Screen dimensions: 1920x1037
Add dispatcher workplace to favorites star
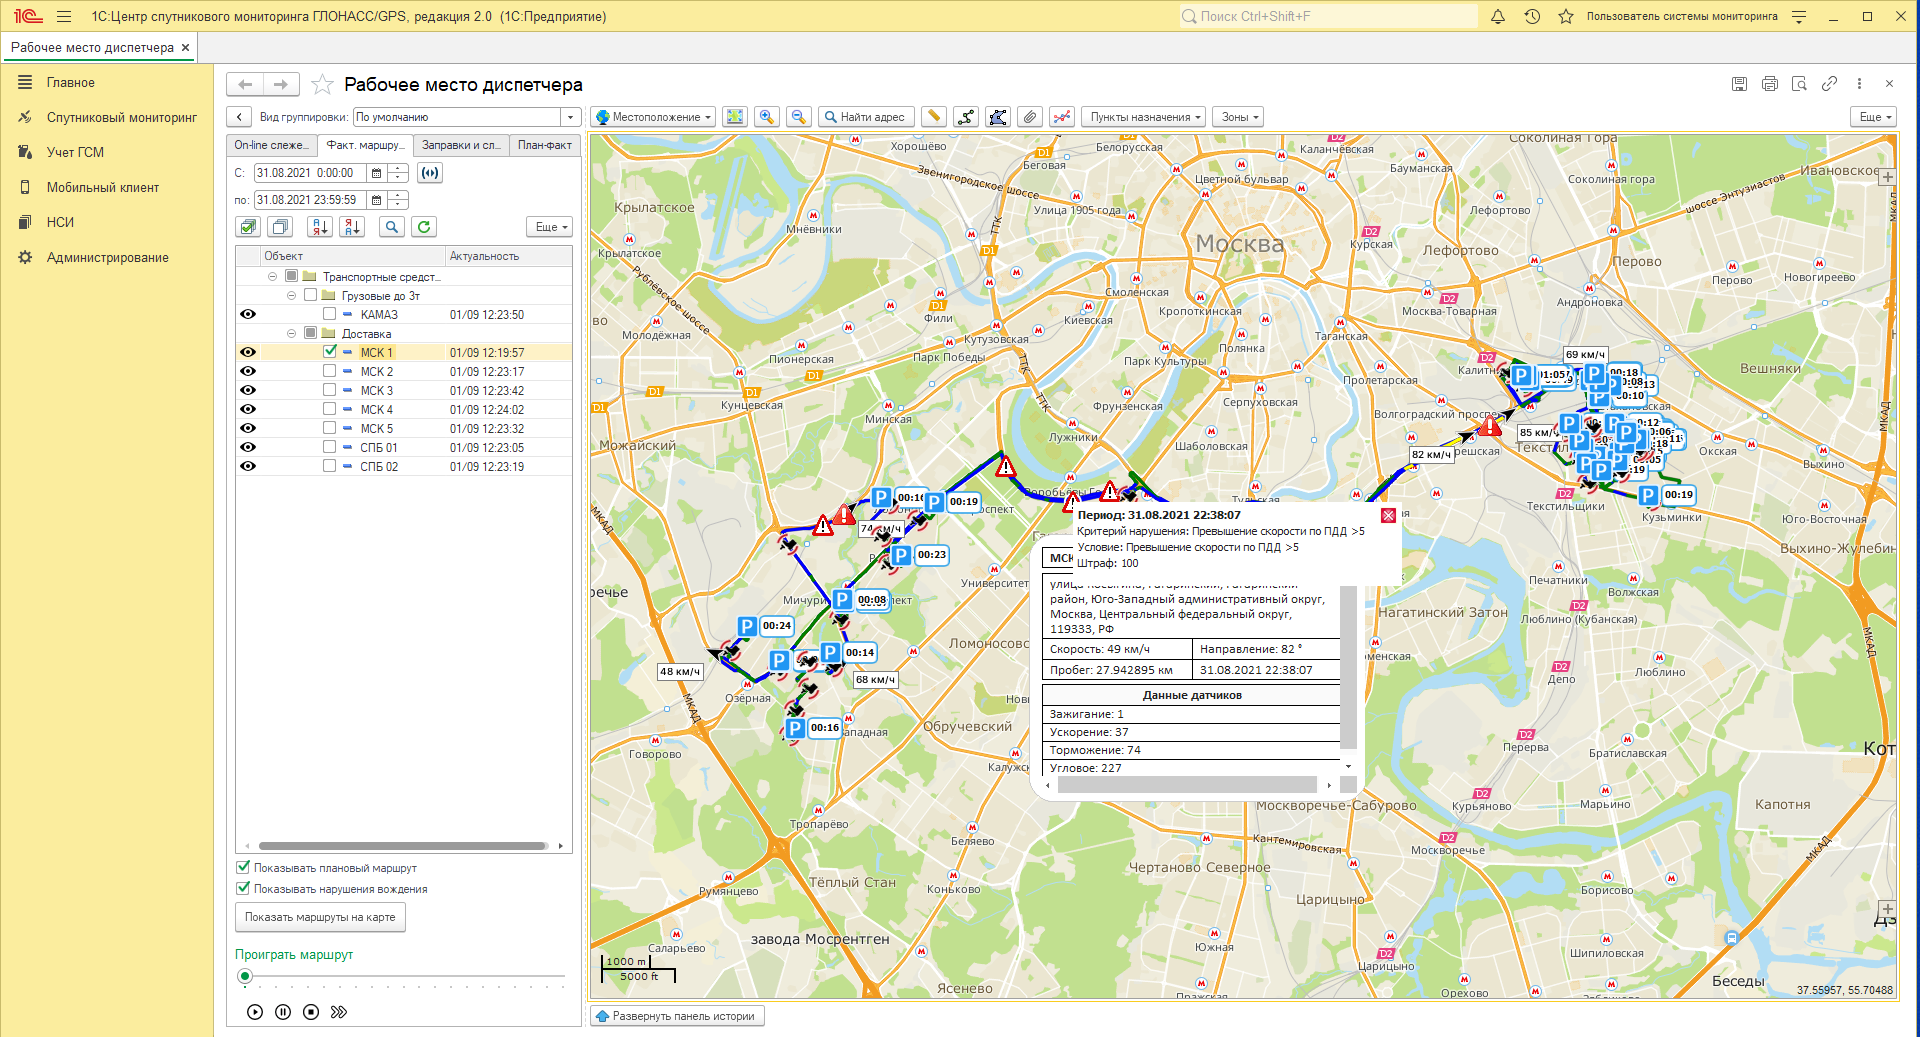click(322, 85)
